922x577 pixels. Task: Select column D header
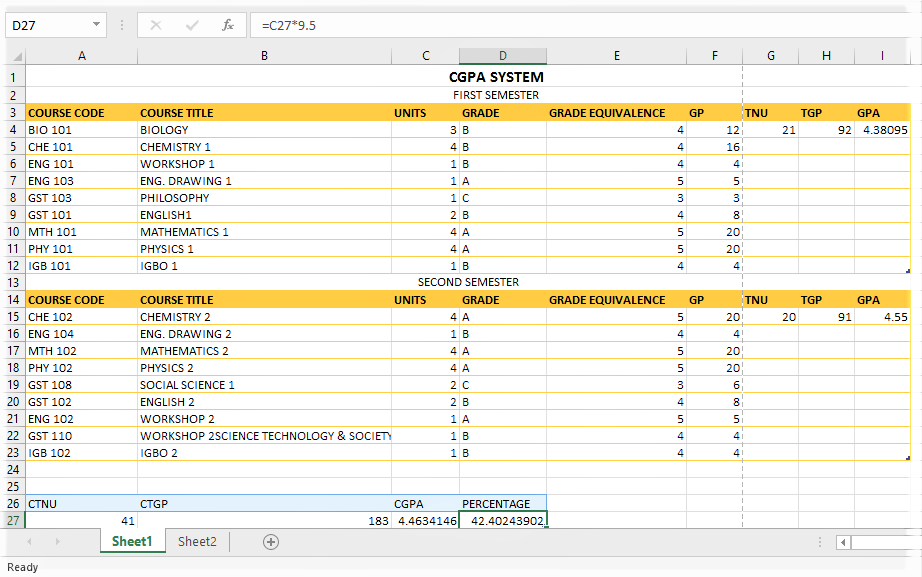click(x=503, y=56)
